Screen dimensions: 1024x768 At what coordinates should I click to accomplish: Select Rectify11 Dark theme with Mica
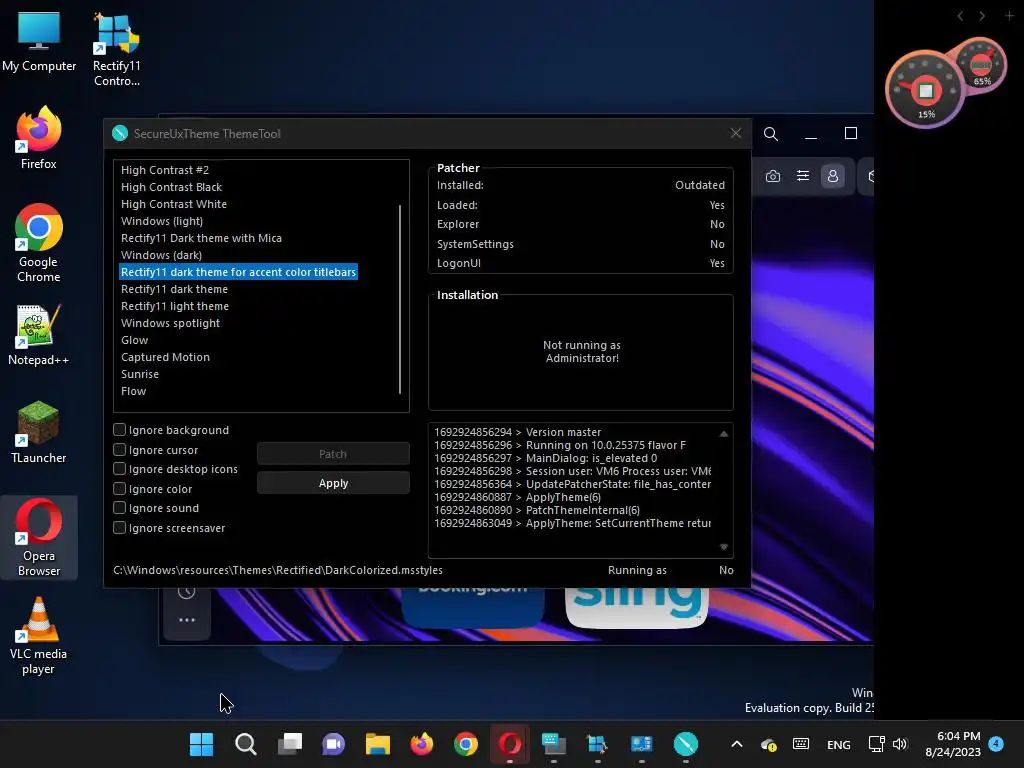[x=201, y=238]
